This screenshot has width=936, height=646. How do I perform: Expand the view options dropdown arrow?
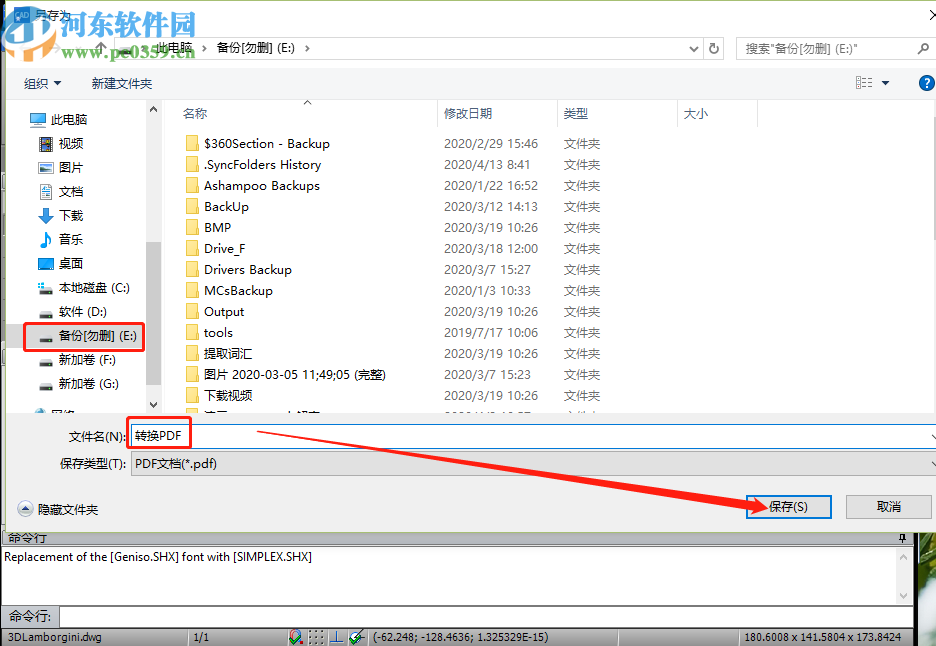tap(885, 83)
